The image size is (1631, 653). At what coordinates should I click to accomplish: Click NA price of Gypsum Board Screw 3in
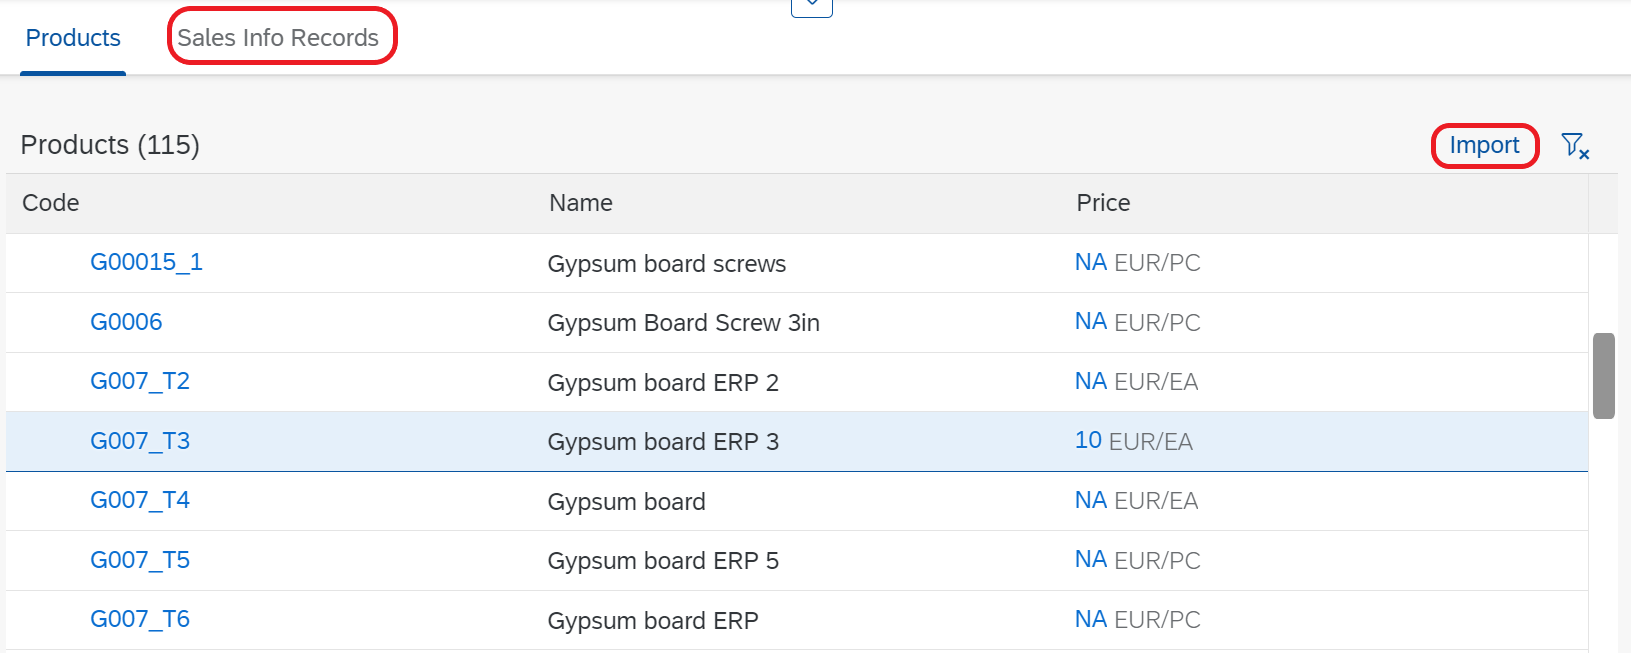[x=1090, y=322]
